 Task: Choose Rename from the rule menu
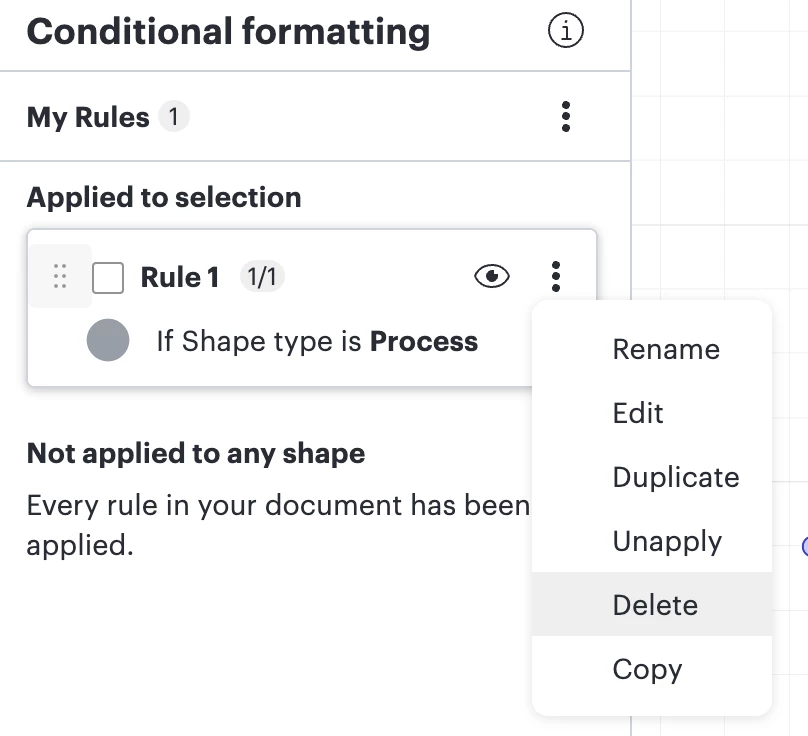pos(666,349)
